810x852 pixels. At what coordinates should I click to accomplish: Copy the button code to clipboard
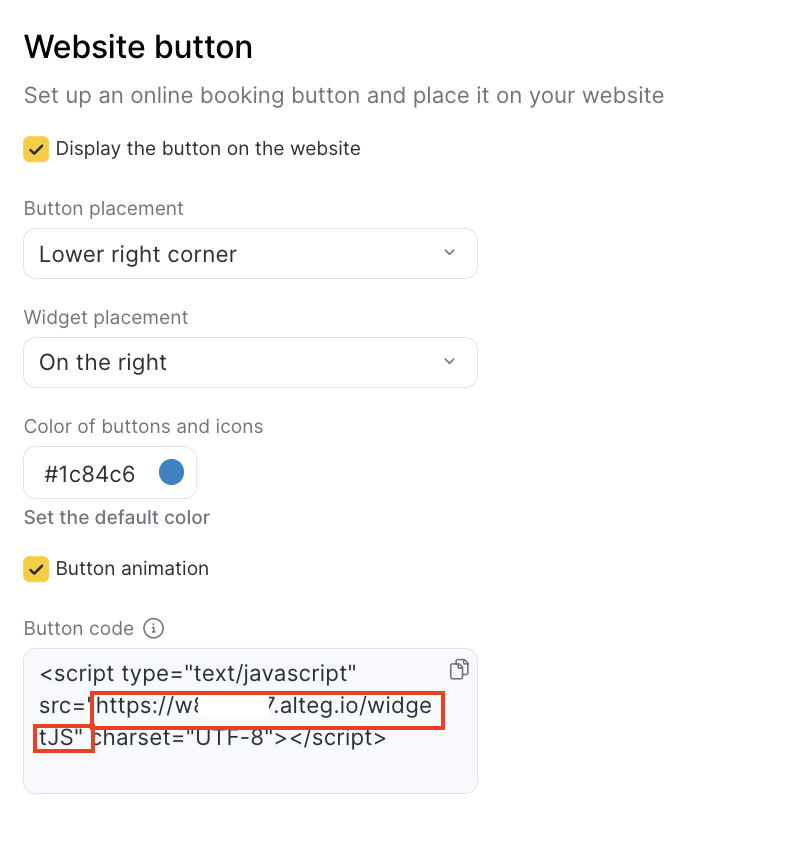coord(459,670)
